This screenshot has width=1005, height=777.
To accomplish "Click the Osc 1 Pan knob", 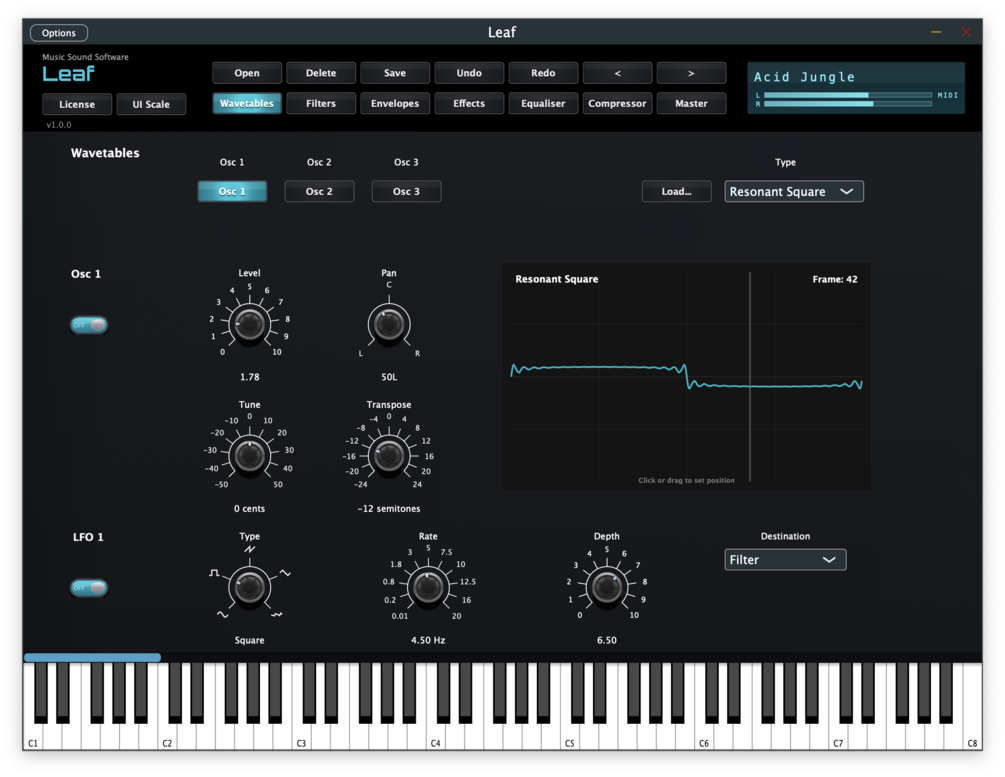I will click(x=388, y=325).
